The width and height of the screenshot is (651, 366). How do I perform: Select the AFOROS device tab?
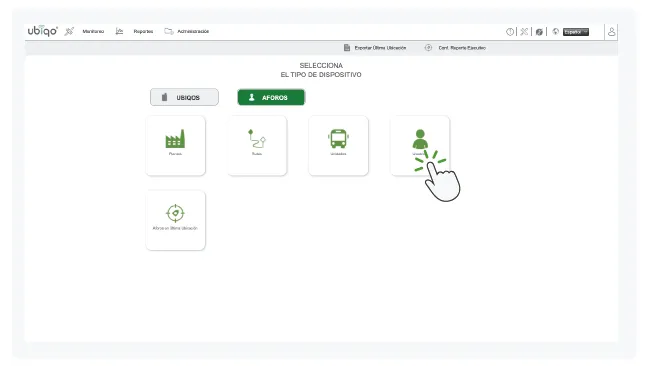(x=271, y=98)
